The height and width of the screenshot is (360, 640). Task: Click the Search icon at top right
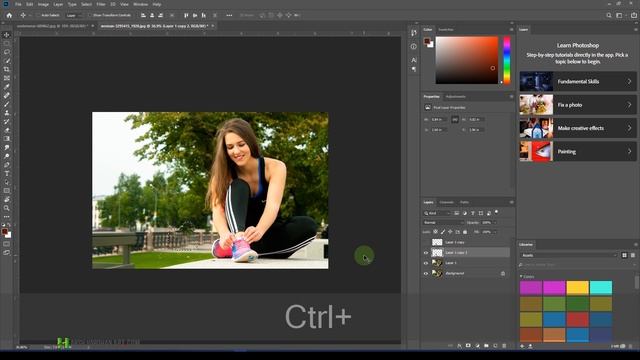coord(609,15)
